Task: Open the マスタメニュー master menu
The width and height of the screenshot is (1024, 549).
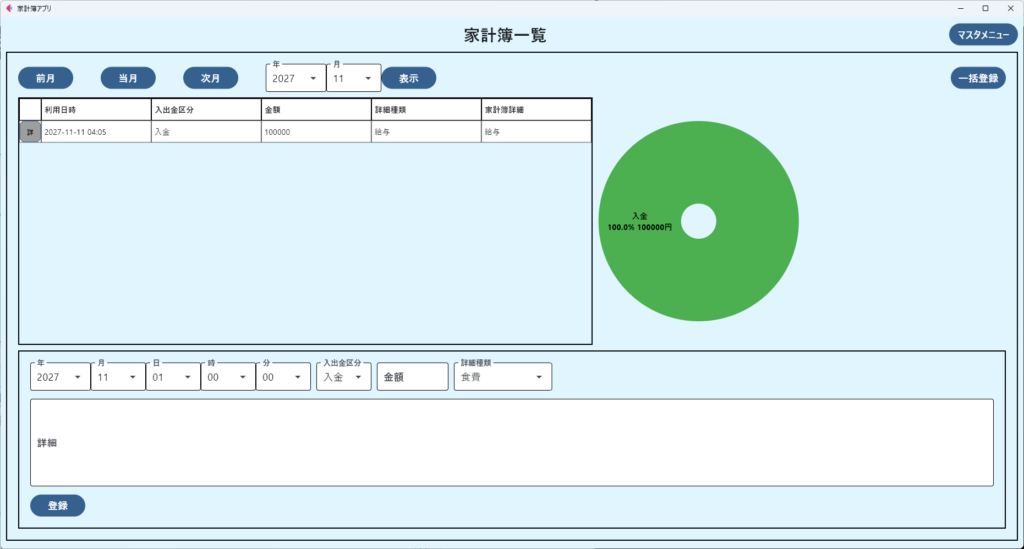Action: pos(982,35)
